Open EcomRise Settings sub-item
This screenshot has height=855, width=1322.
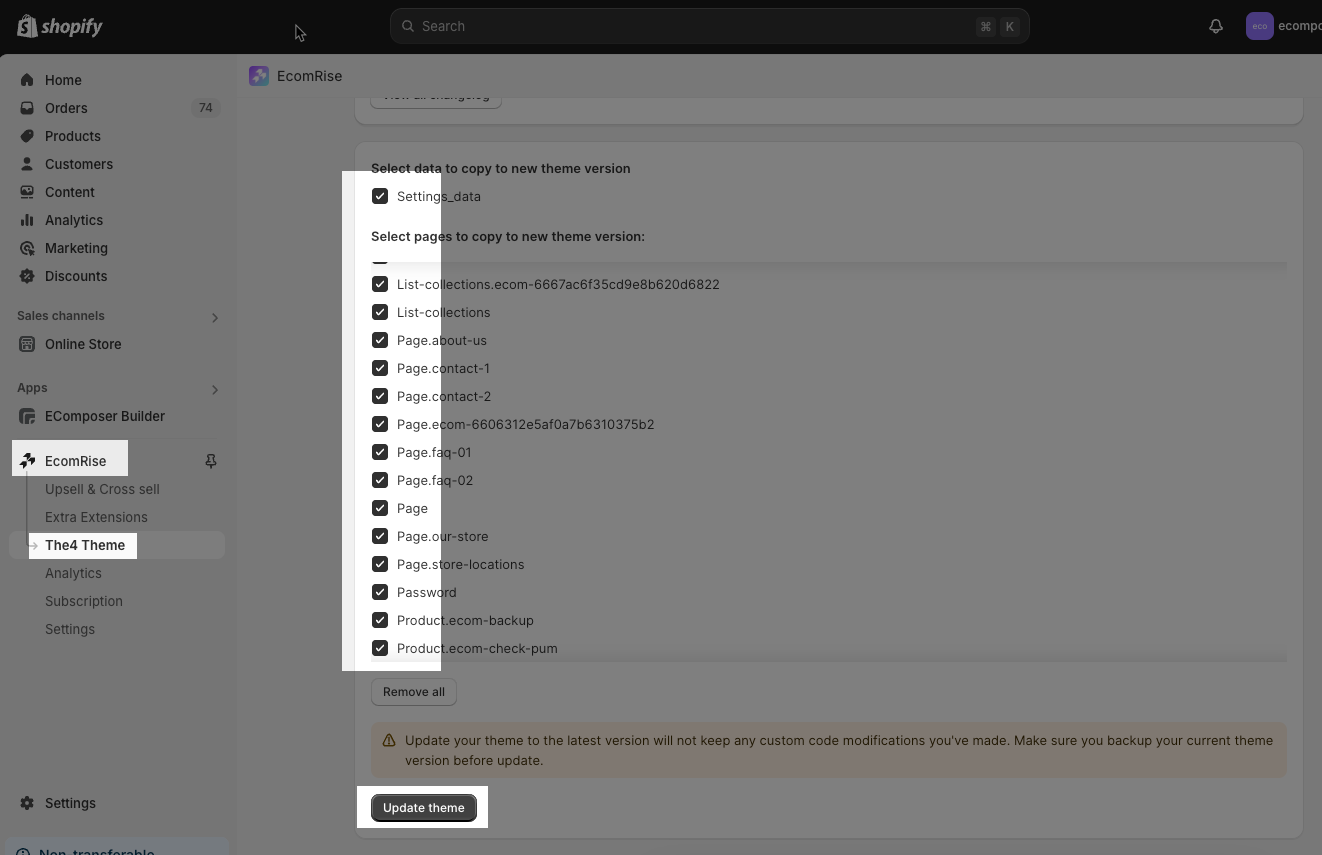[70, 629]
